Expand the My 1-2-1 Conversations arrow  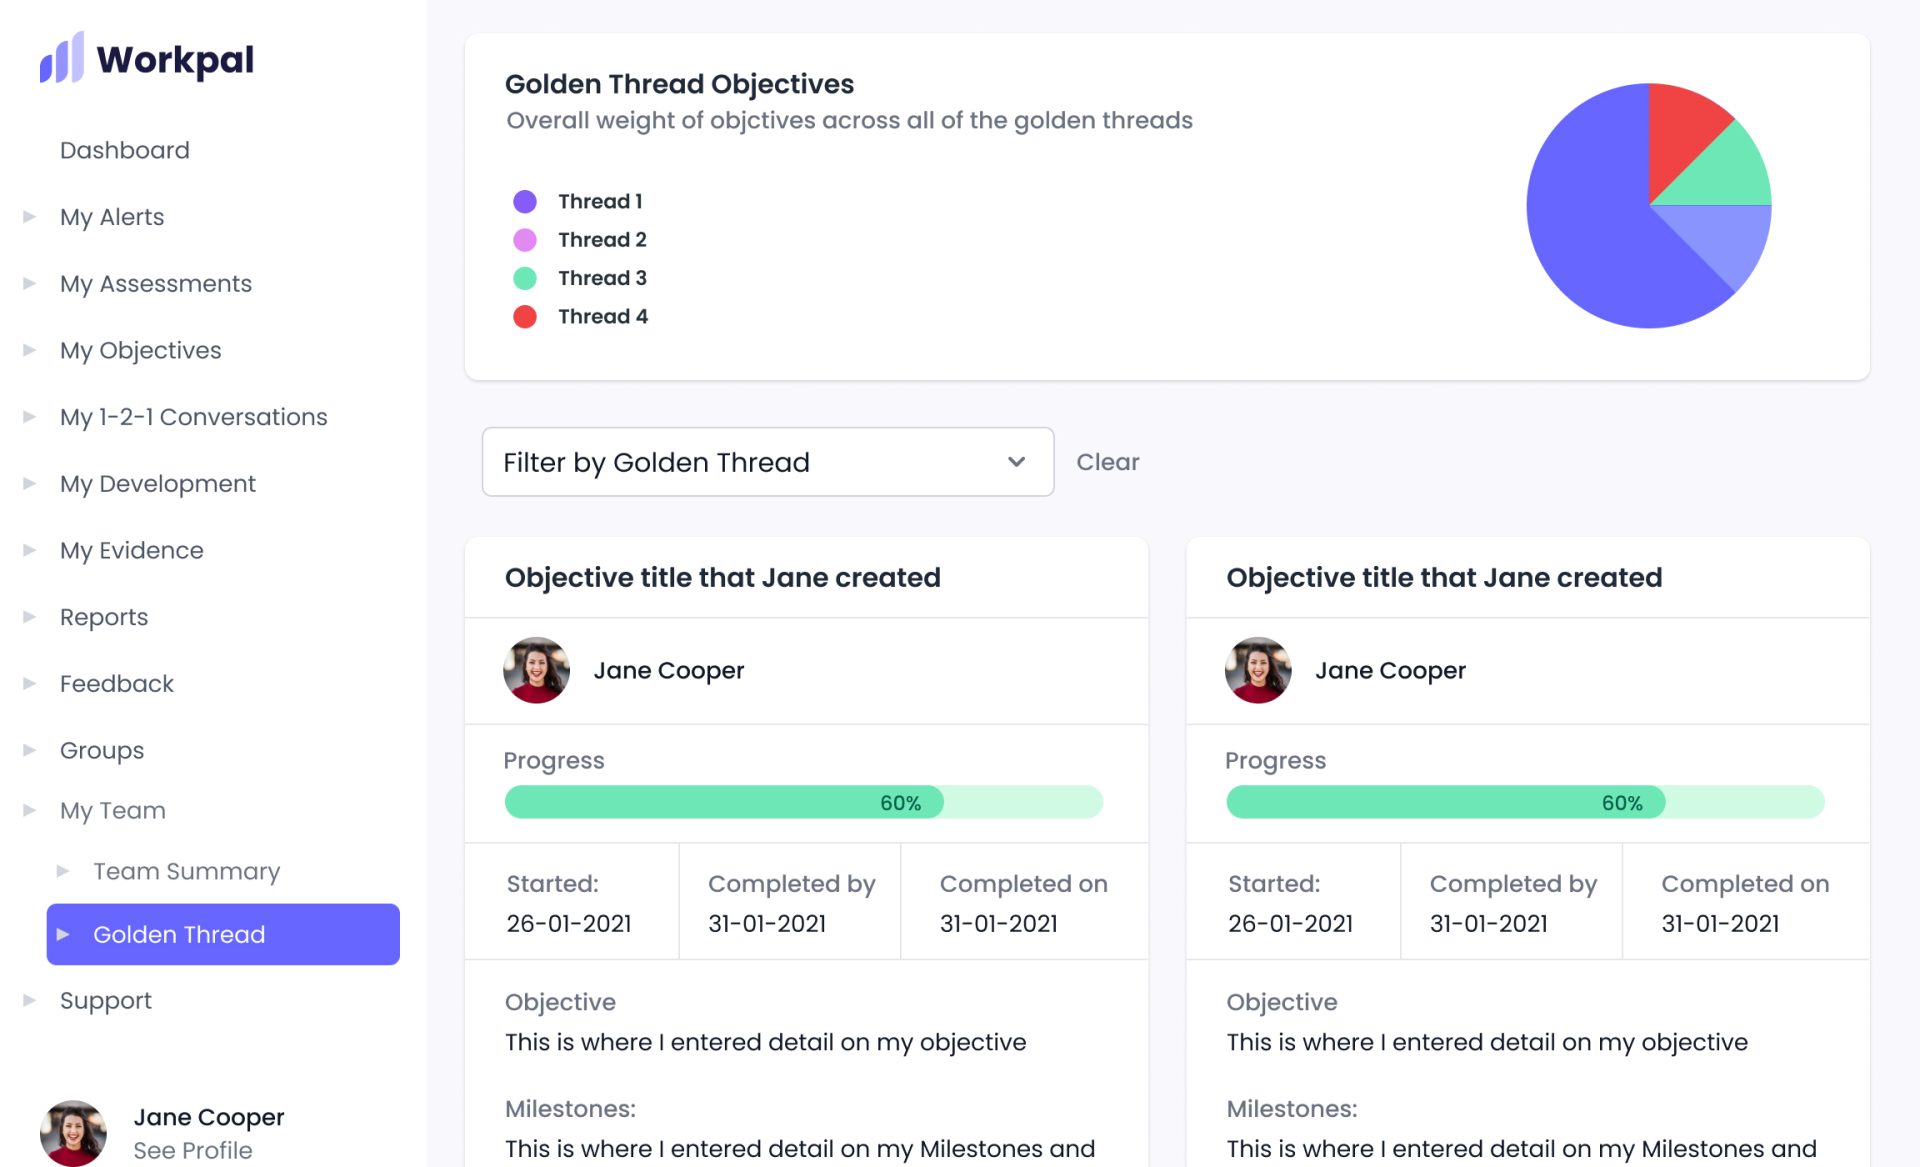coord(30,417)
